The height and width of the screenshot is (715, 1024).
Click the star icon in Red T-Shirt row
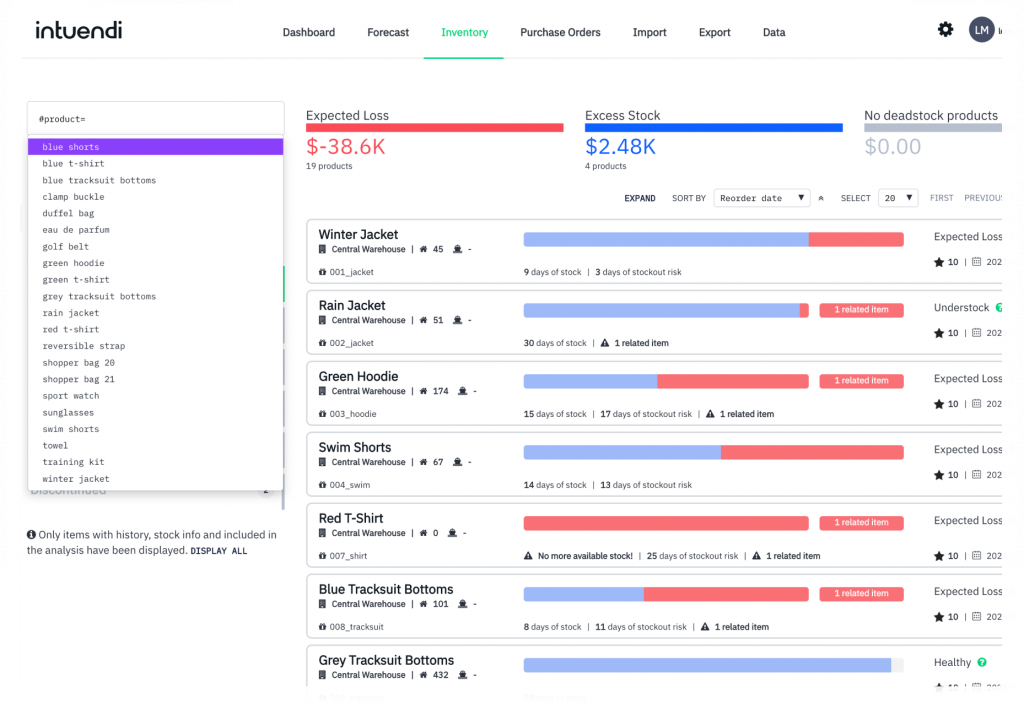938,556
